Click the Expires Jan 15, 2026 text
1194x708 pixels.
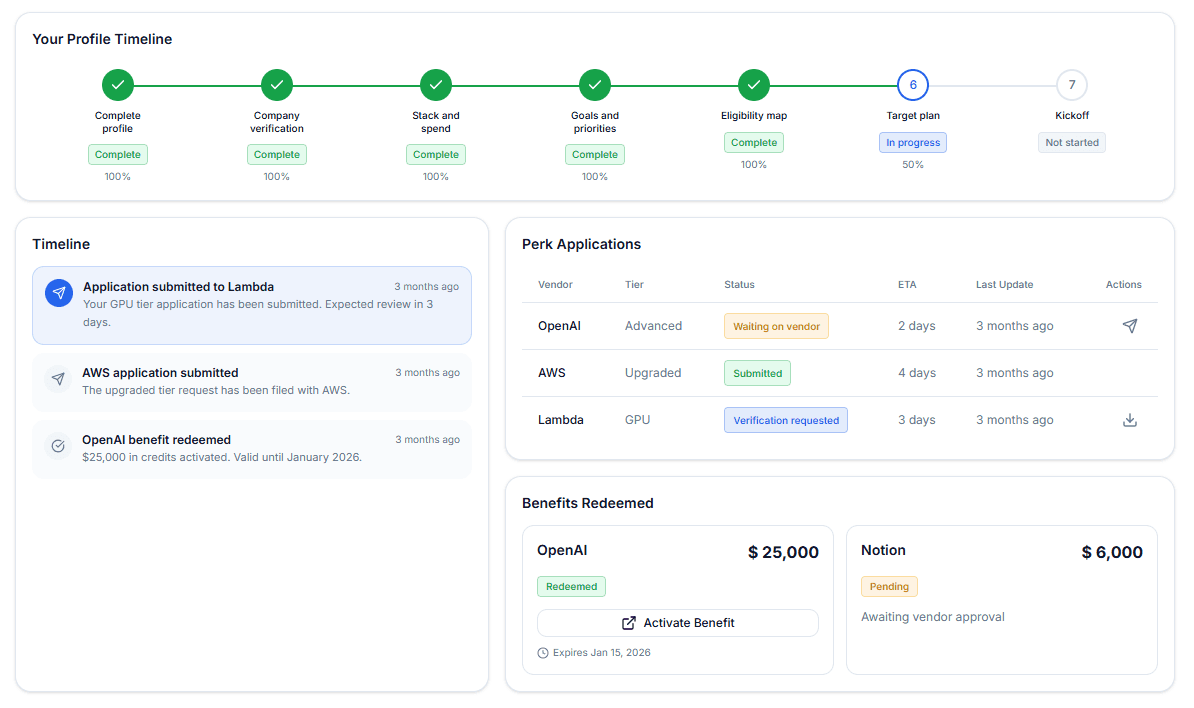click(x=602, y=653)
